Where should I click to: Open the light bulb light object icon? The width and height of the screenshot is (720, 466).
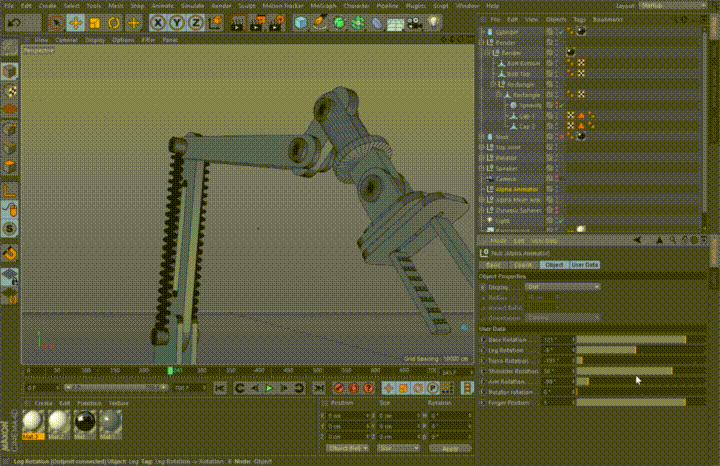pos(433,22)
